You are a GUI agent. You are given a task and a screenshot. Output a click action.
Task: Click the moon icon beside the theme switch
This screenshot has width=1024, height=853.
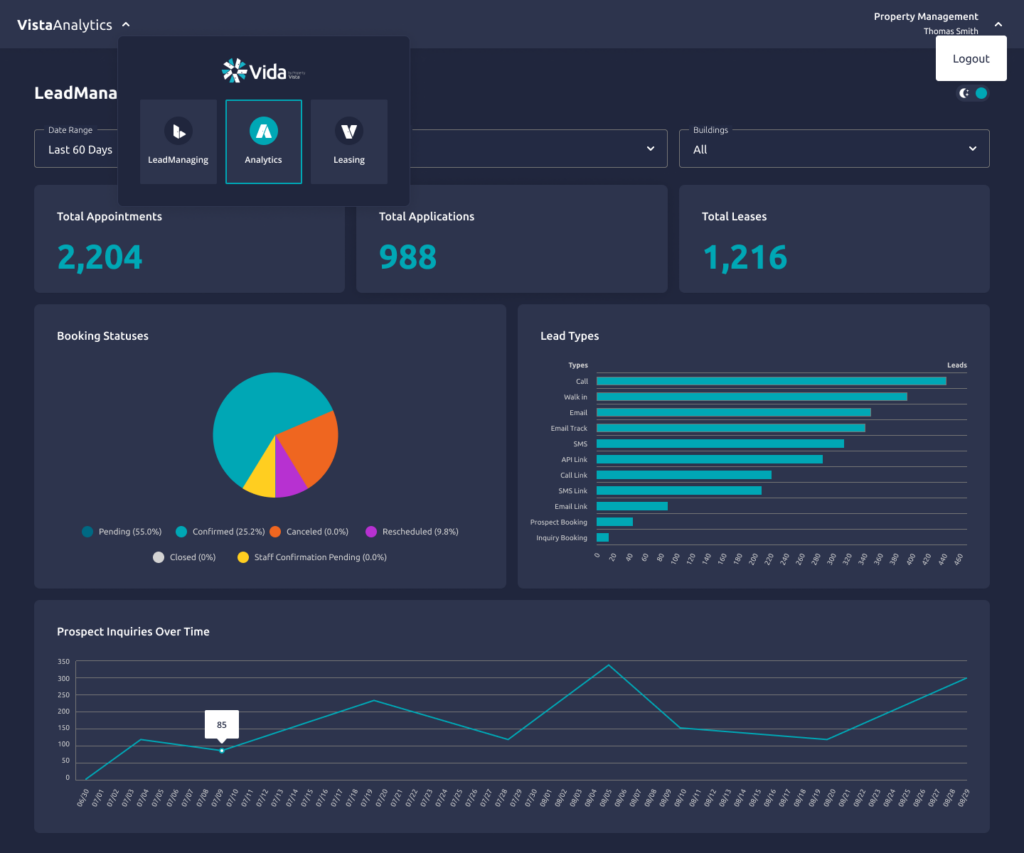point(963,90)
